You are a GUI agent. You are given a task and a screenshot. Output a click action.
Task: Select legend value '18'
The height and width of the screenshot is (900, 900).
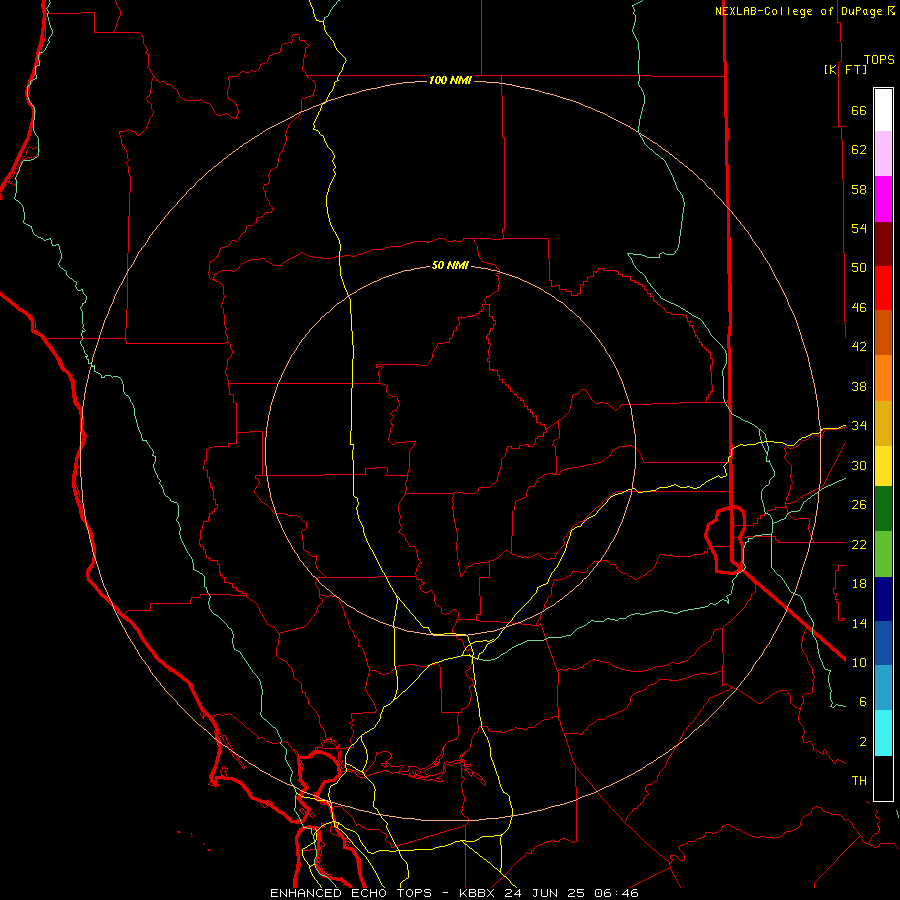point(859,584)
